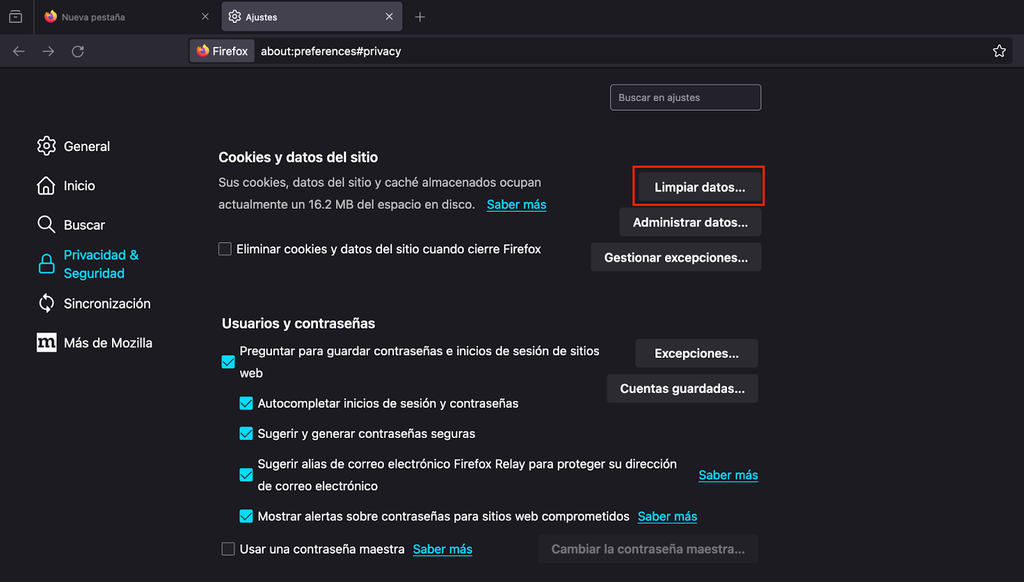Open the Buscar settings via magnifier icon
This screenshot has width=1024, height=582.
(x=46, y=224)
